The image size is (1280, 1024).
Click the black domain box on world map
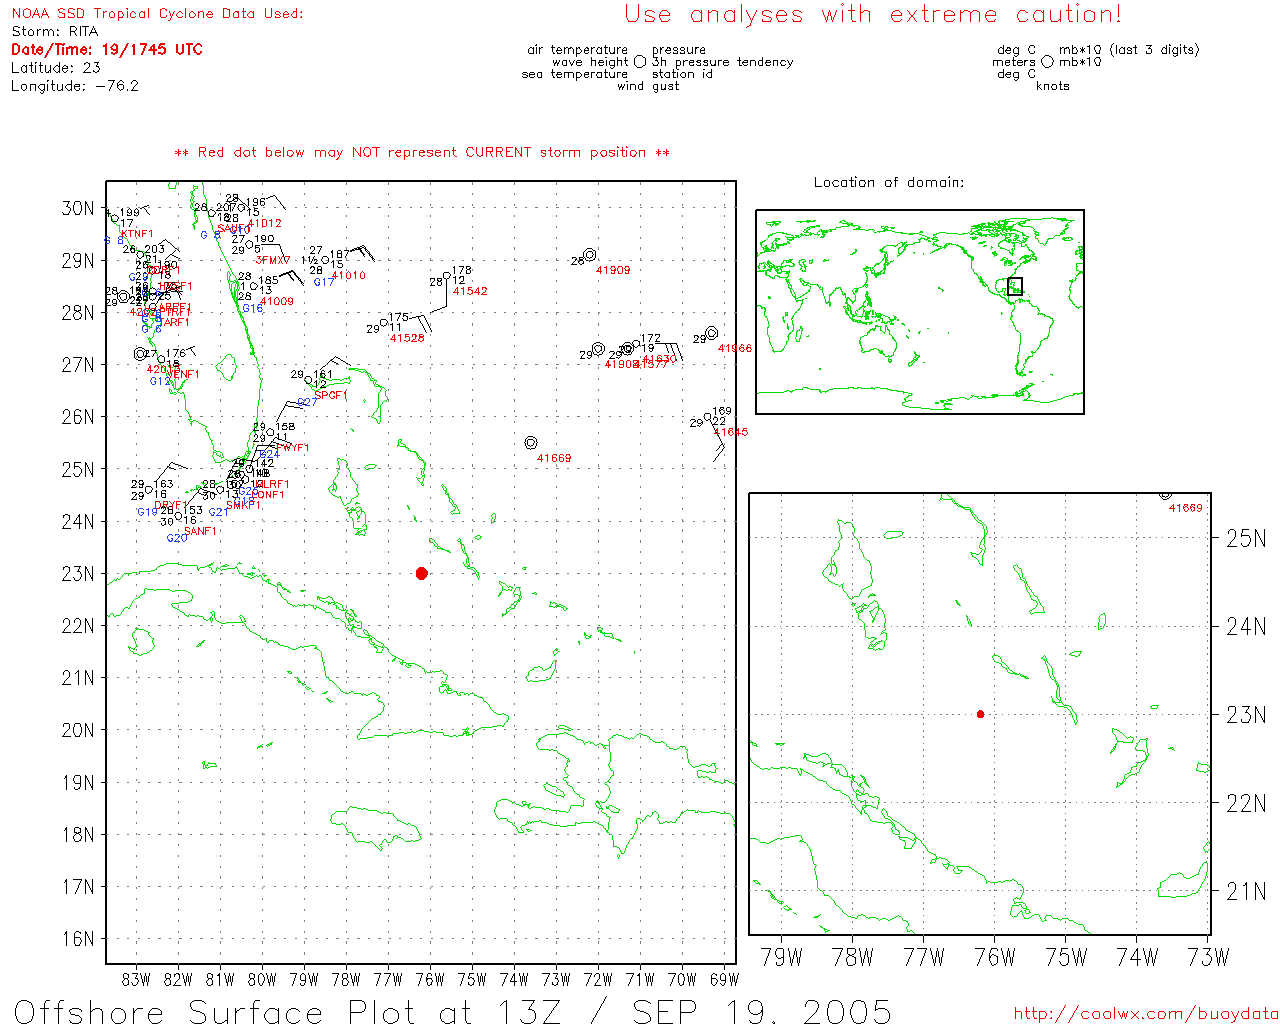click(x=1015, y=286)
